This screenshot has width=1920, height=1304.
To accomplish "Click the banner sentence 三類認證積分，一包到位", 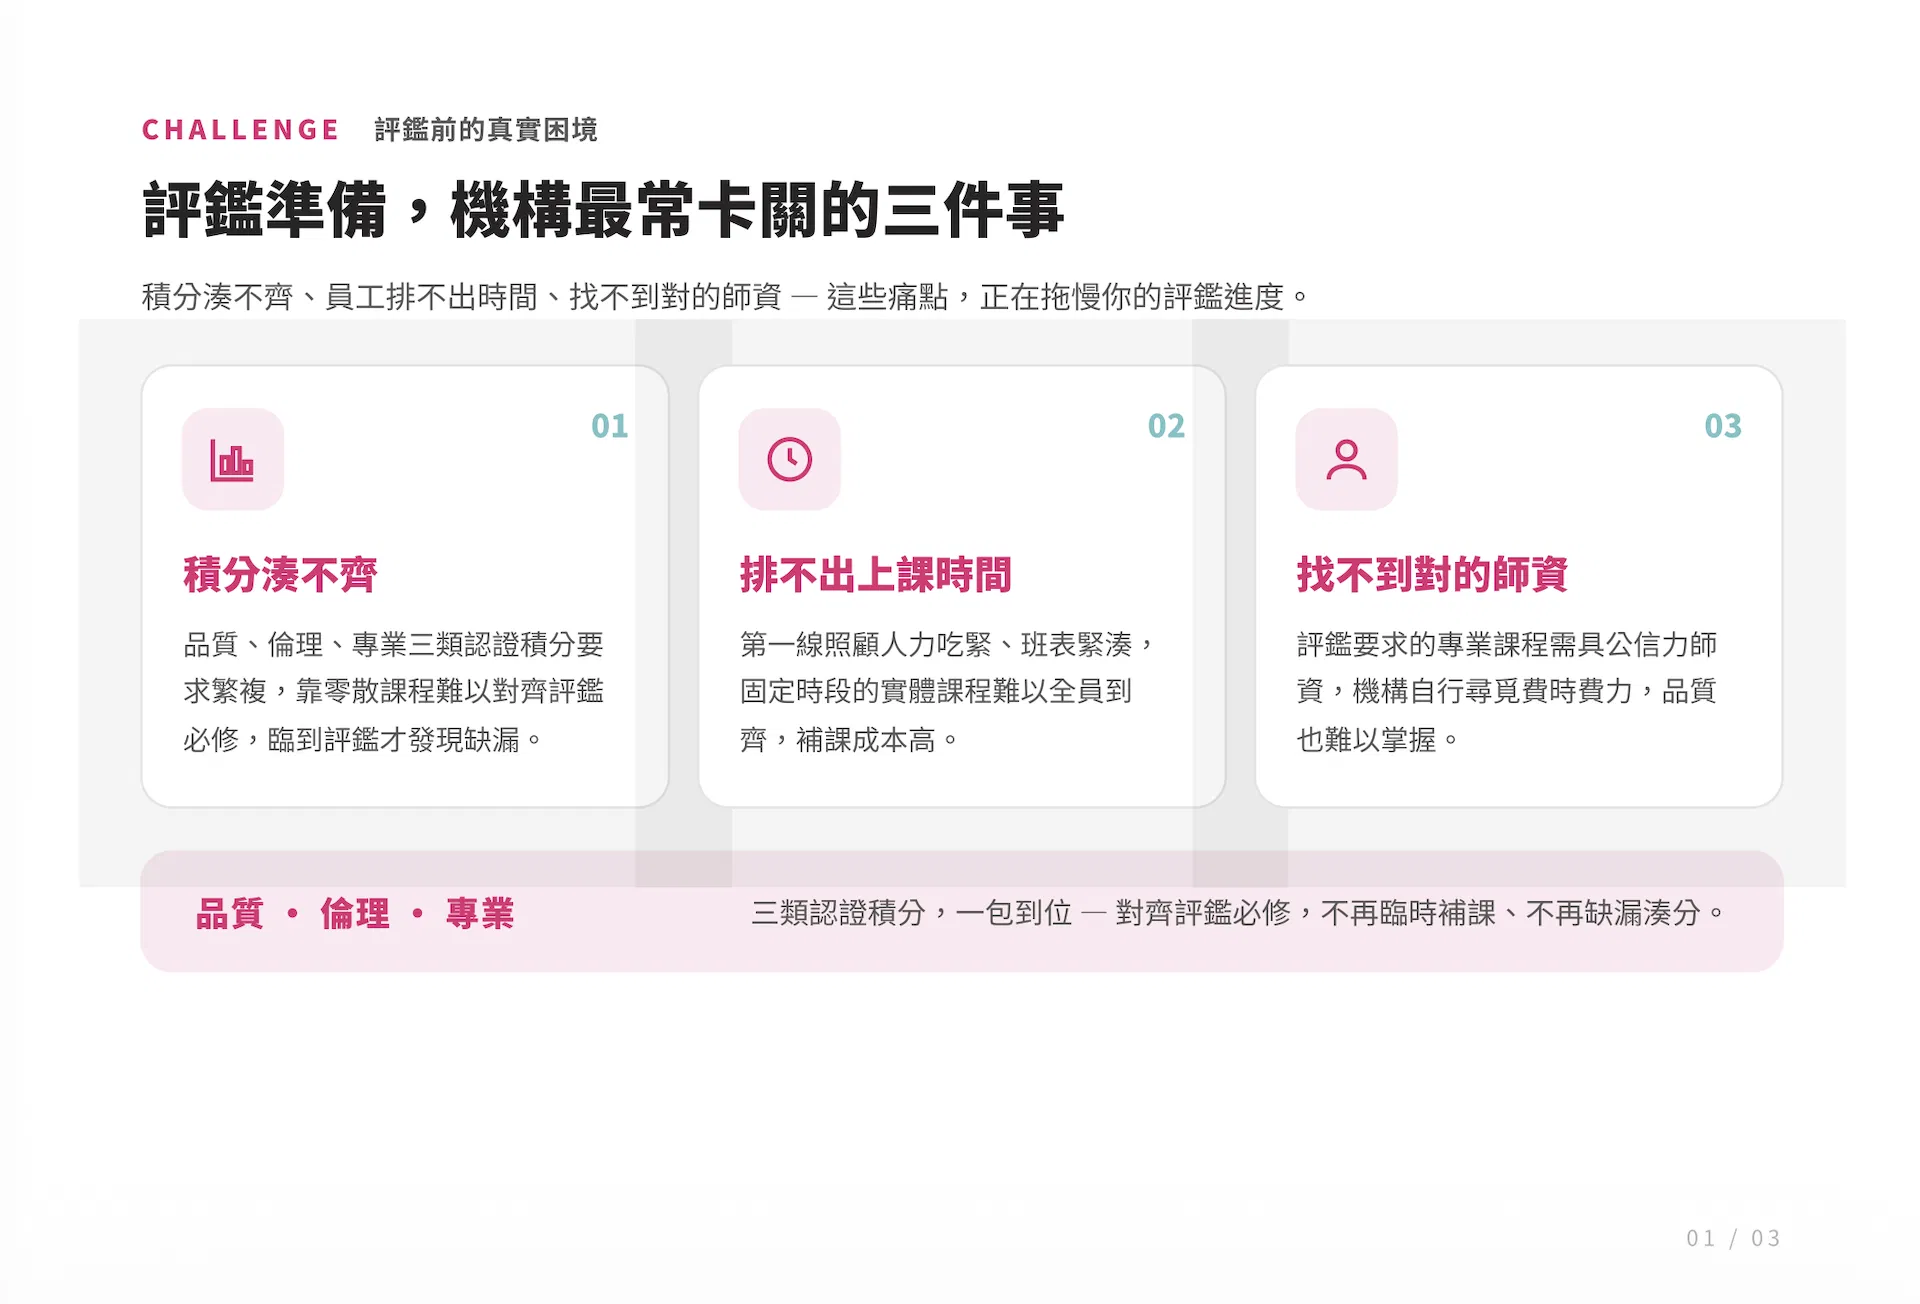I will pyautogui.click(x=1238, y=913).
